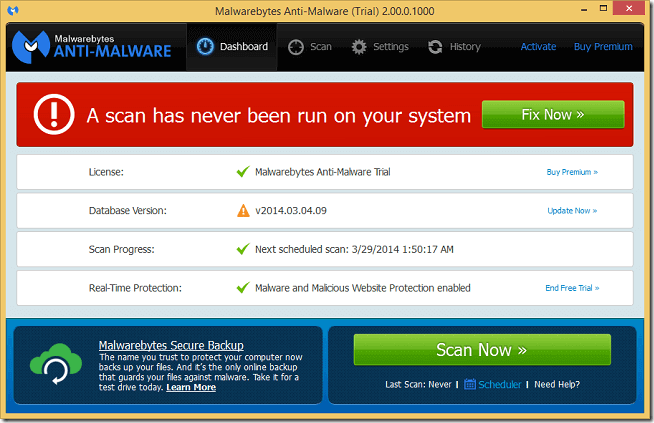Click the License: row label
The image size is (654, 423).
[x=106, y=172]
